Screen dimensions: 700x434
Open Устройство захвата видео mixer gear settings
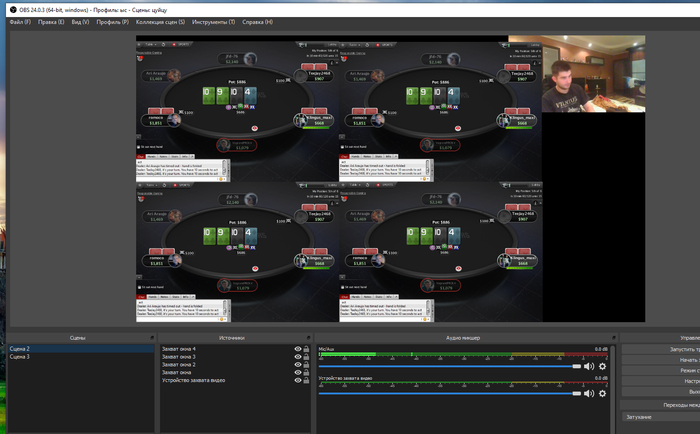pyautogui.click(x=602, y=393)
